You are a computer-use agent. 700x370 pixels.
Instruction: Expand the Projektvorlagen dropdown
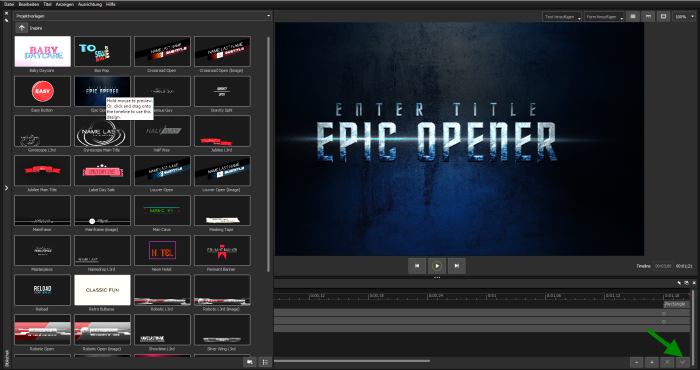pos(142,16)
